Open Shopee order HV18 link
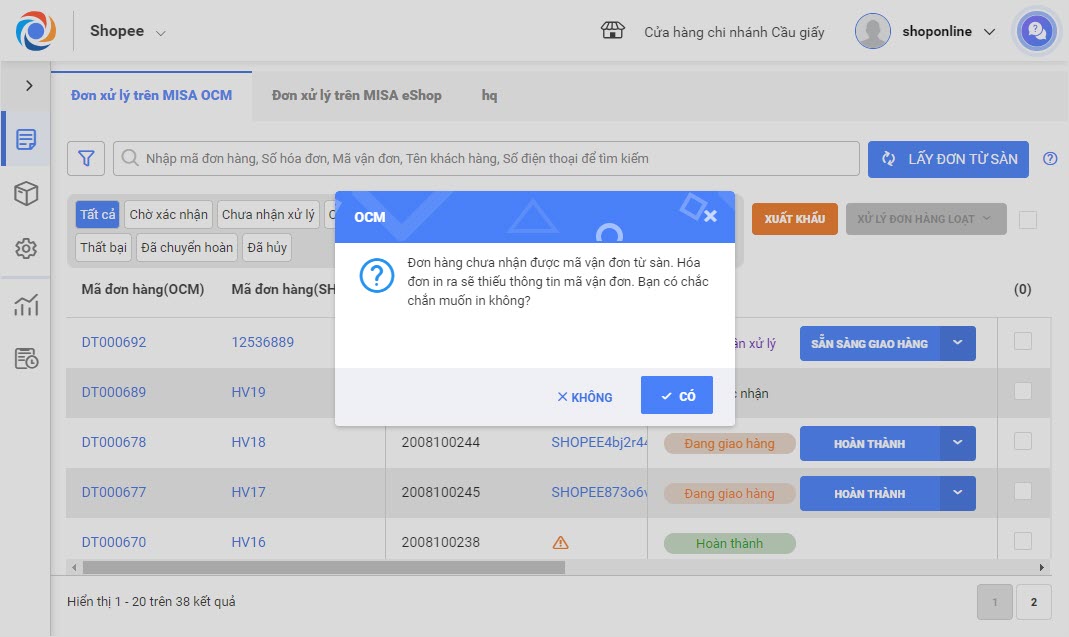Screen dimensions: 1069x637 [248, 442]
